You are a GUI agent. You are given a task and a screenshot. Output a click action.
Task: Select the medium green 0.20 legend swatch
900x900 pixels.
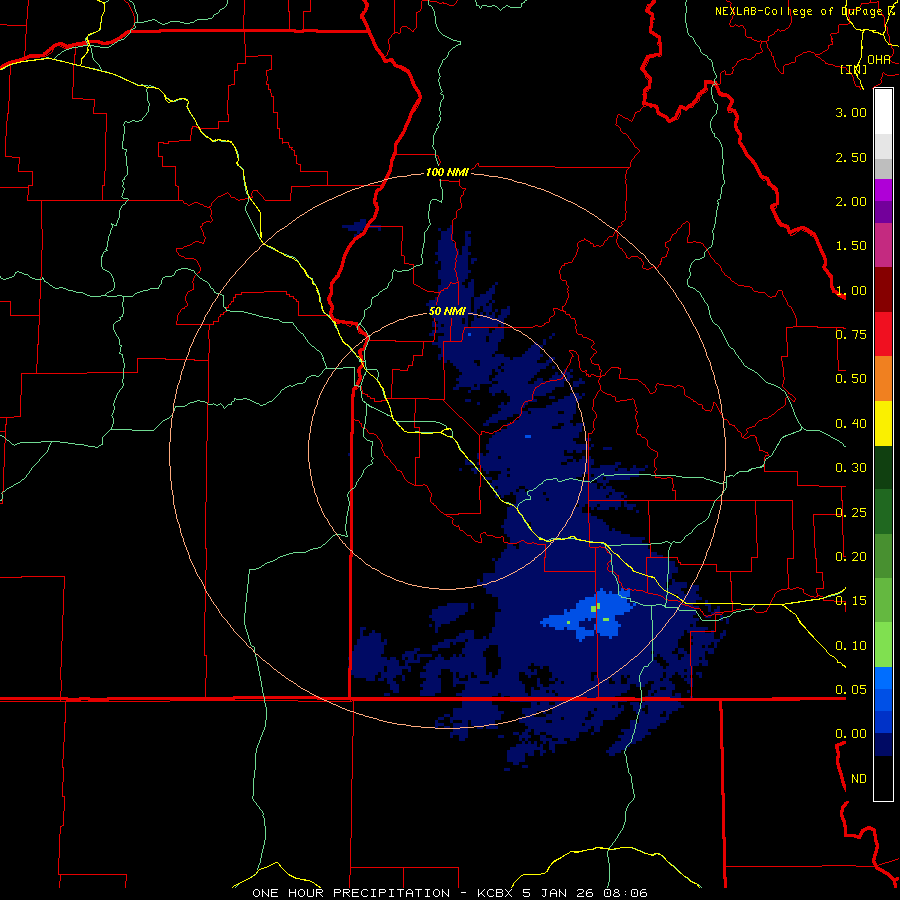click(883, 556)
